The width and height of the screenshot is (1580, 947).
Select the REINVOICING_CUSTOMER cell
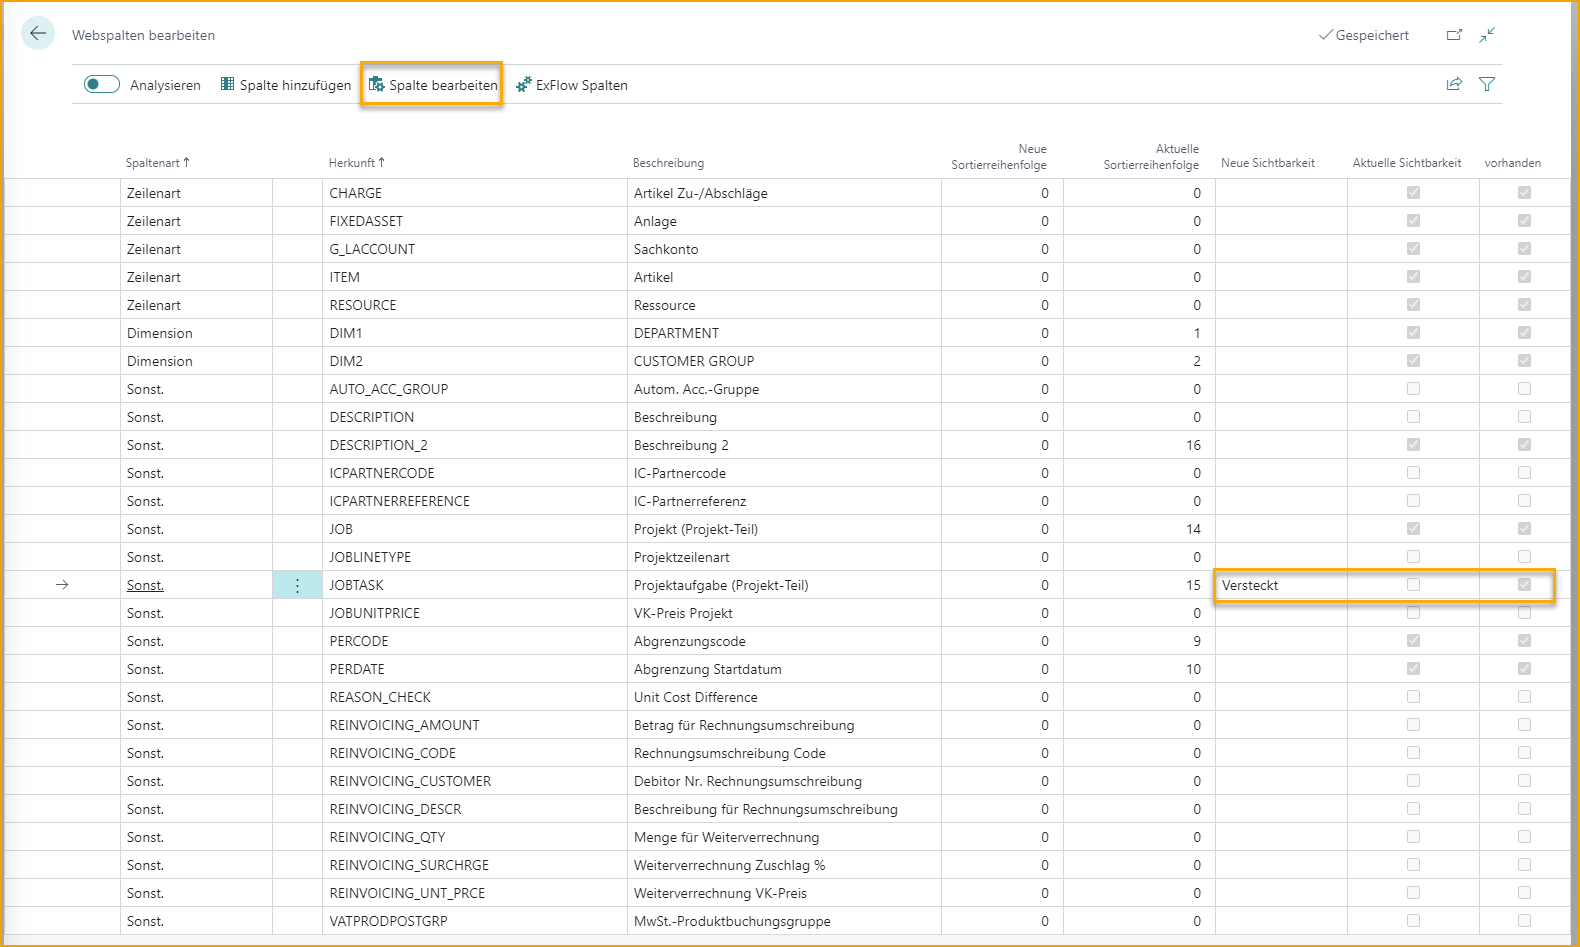pos(475,781)
